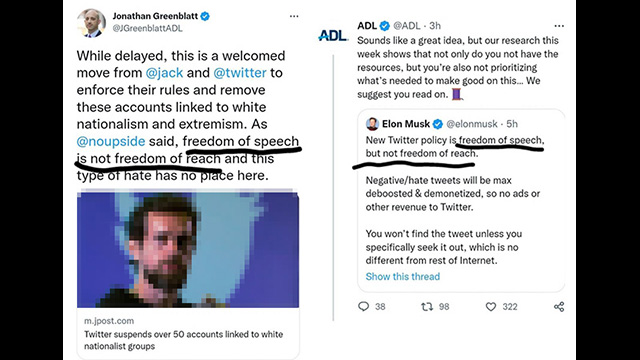
Task: Click ADL's blue verified badge
Action: click(384, 26)
